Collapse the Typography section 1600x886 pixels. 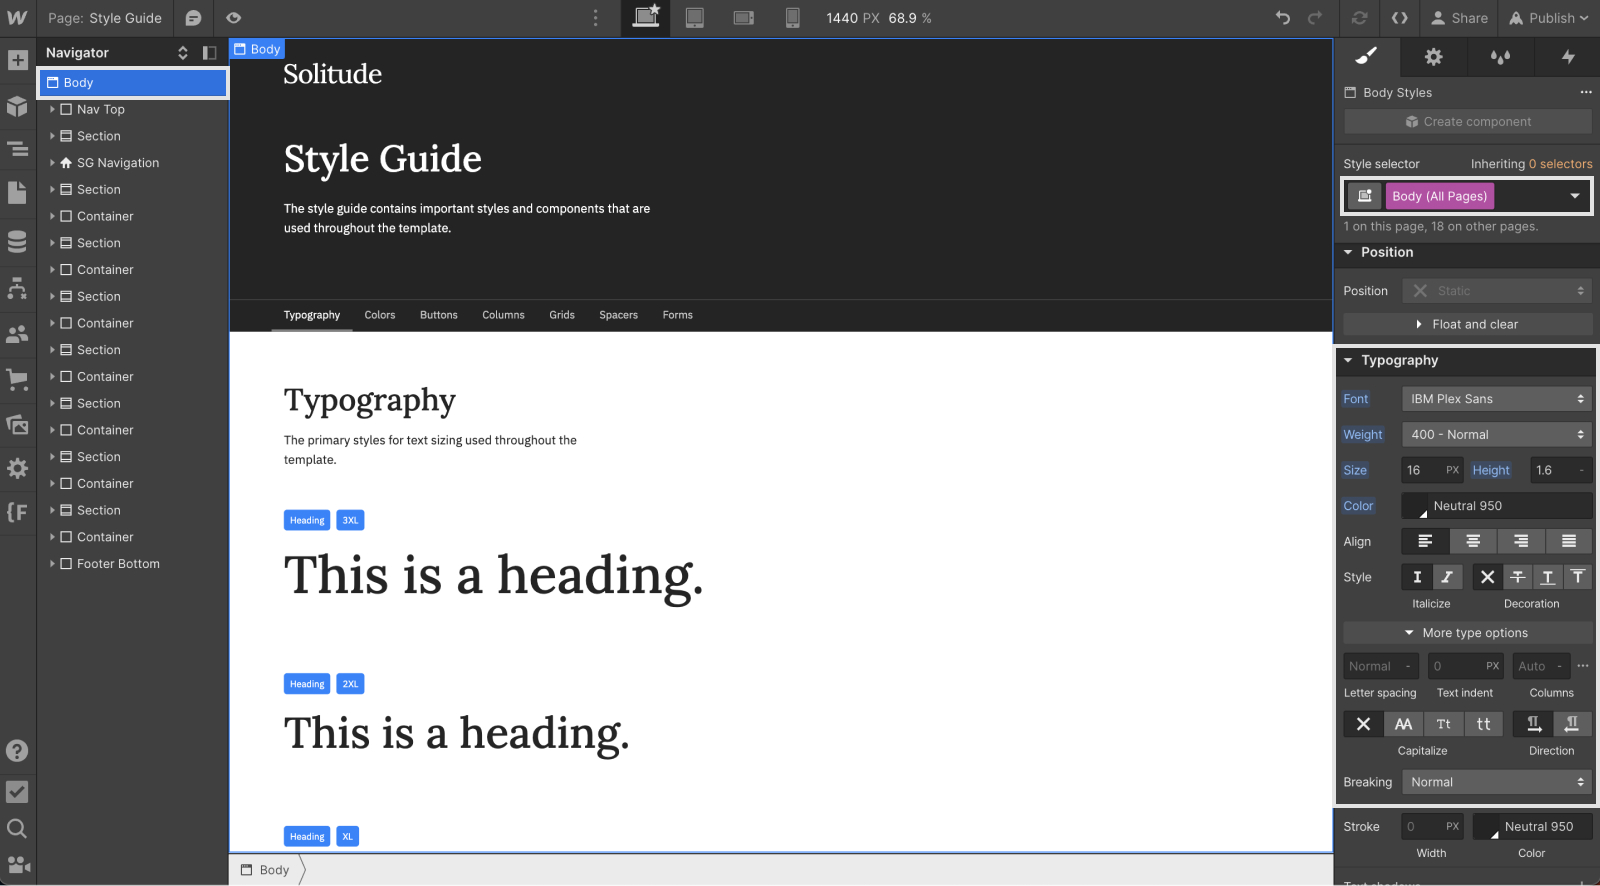click(x=1348, y=360)
